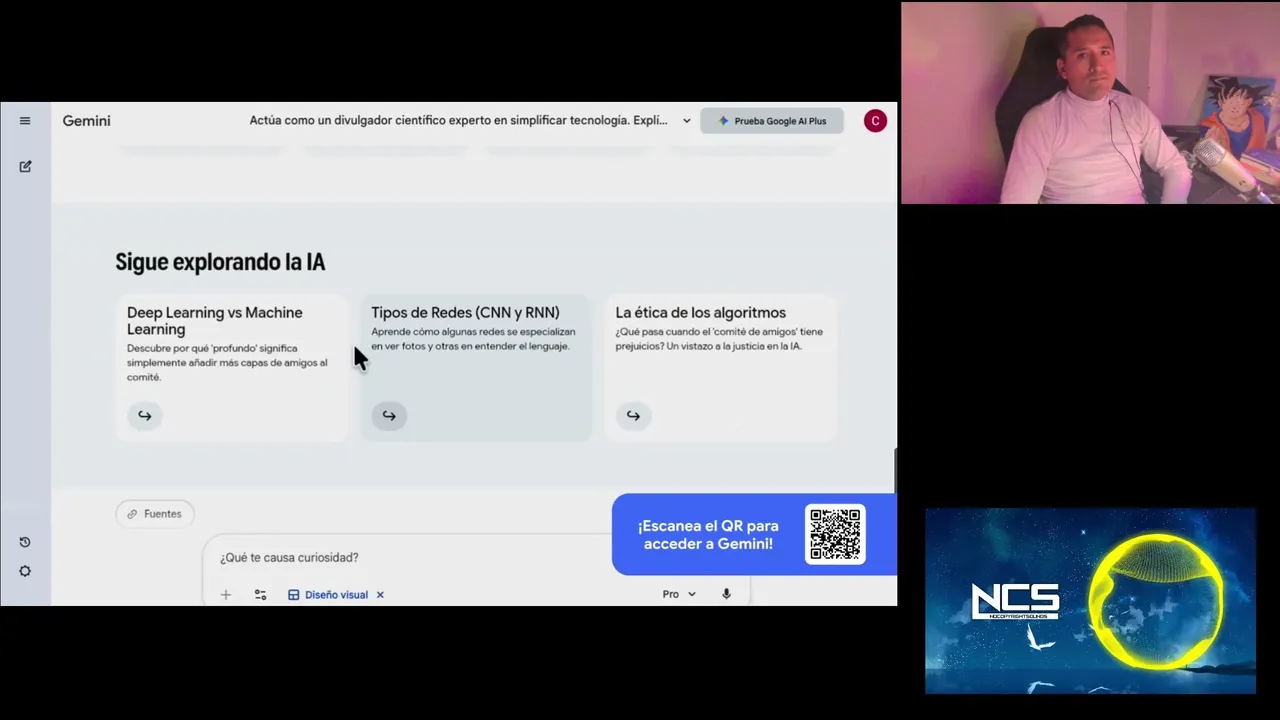Activate the microphone for voice input

726,594
